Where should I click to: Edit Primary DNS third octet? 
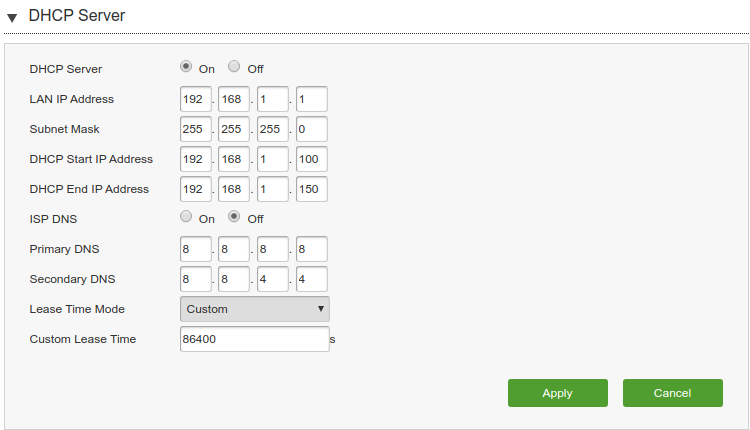(x=273, y=249)
